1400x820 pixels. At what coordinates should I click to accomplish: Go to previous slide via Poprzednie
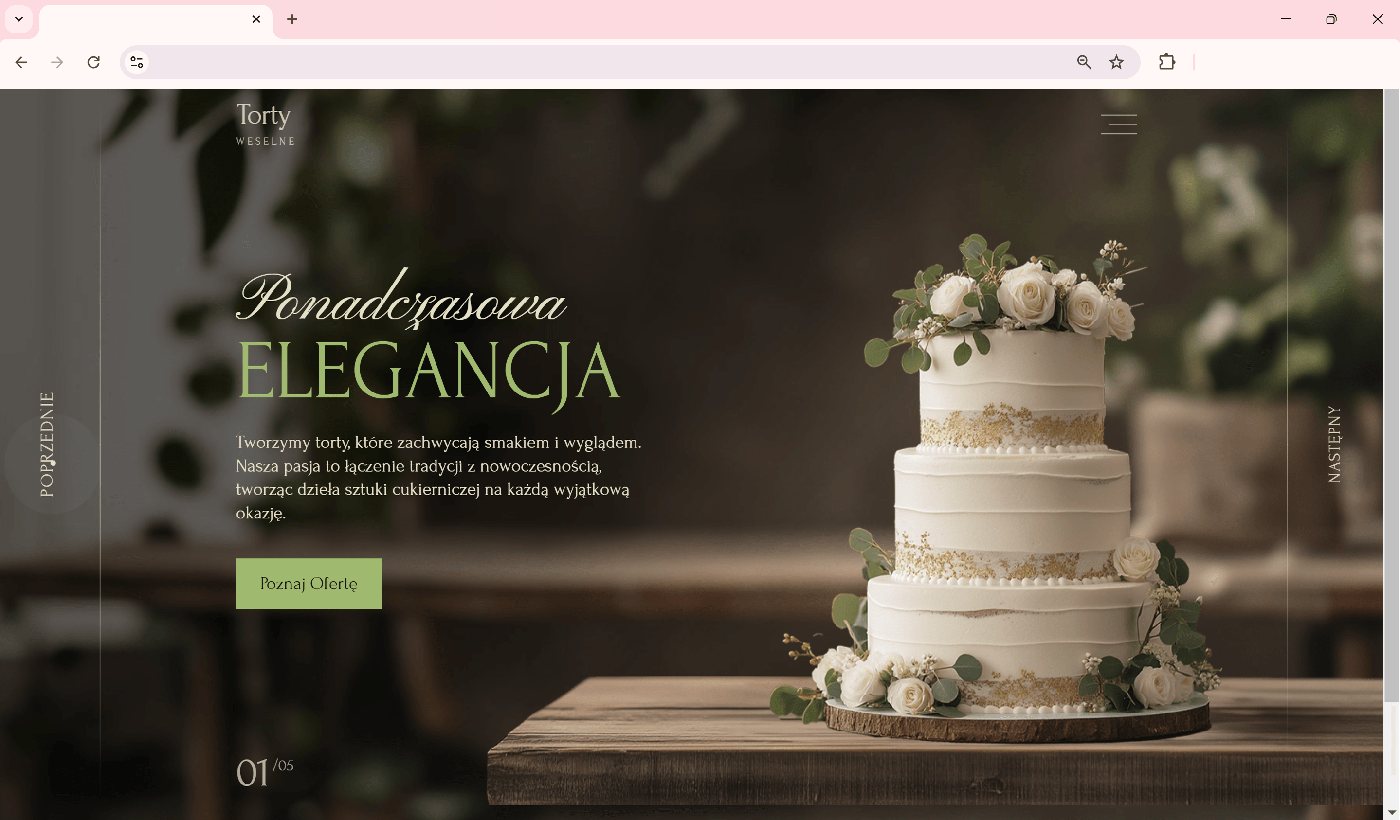[x=47, y=444]
